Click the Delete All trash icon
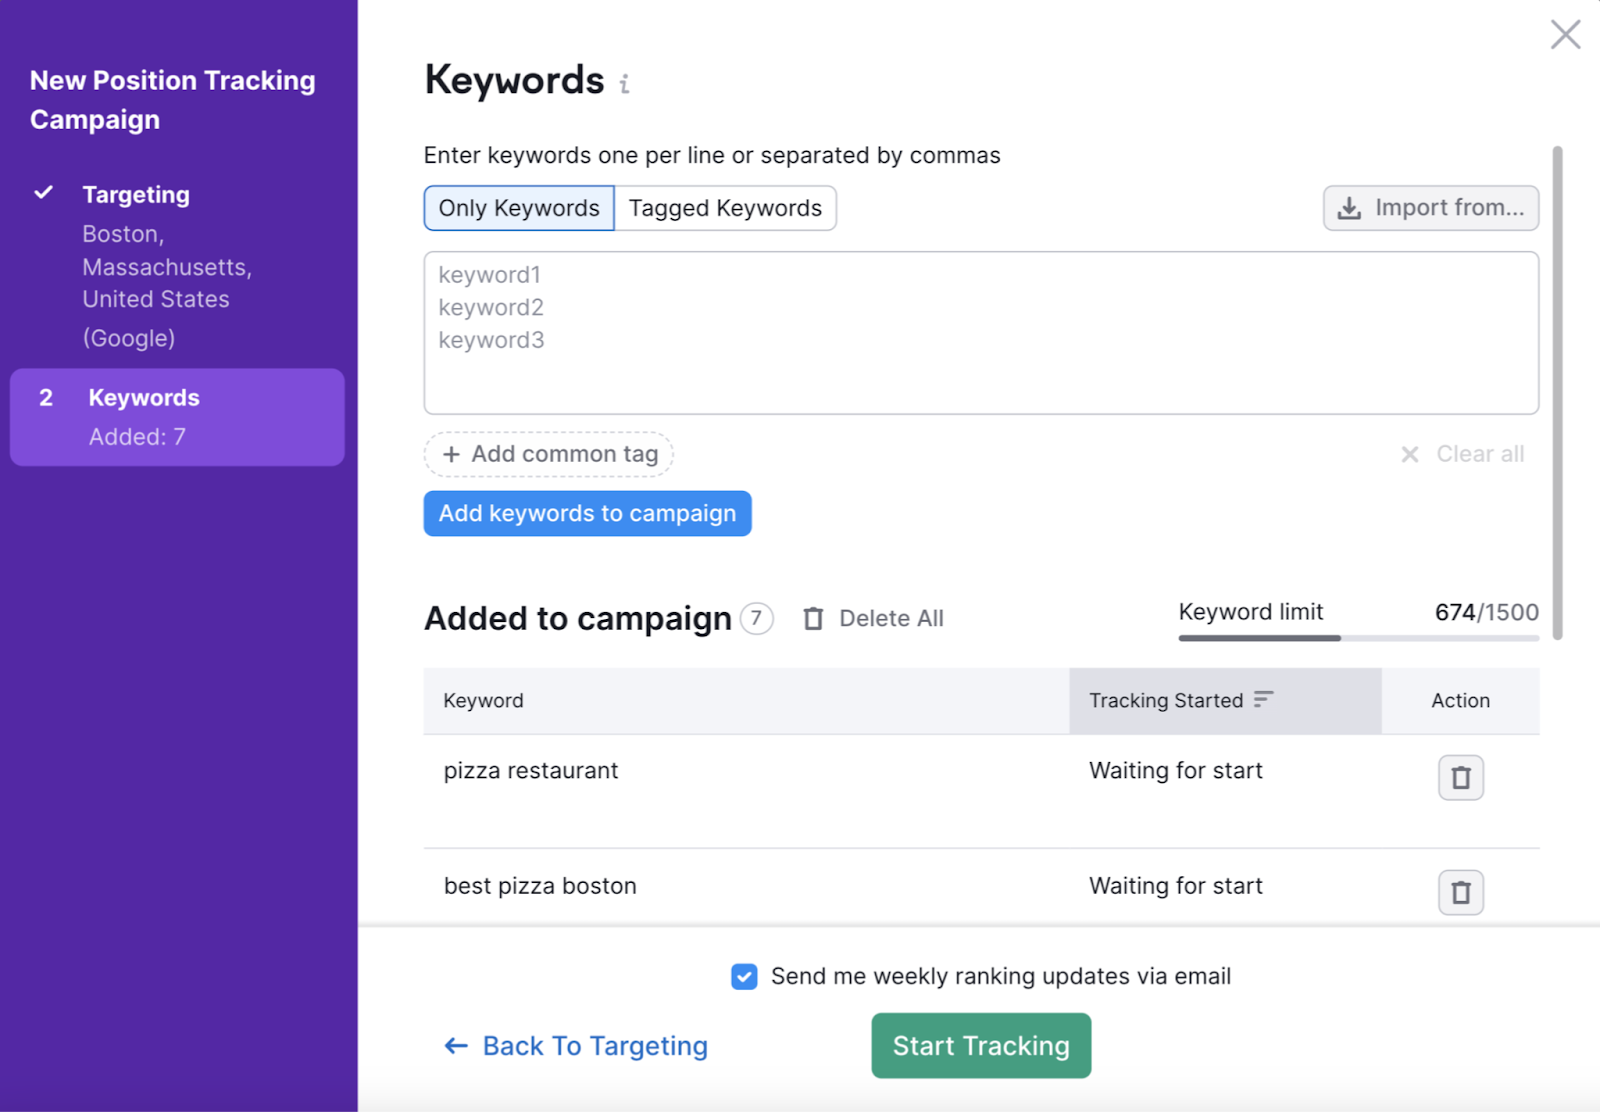Image resolution: width=1600 pixels, height=1112 pixels. tap(814, 618)
